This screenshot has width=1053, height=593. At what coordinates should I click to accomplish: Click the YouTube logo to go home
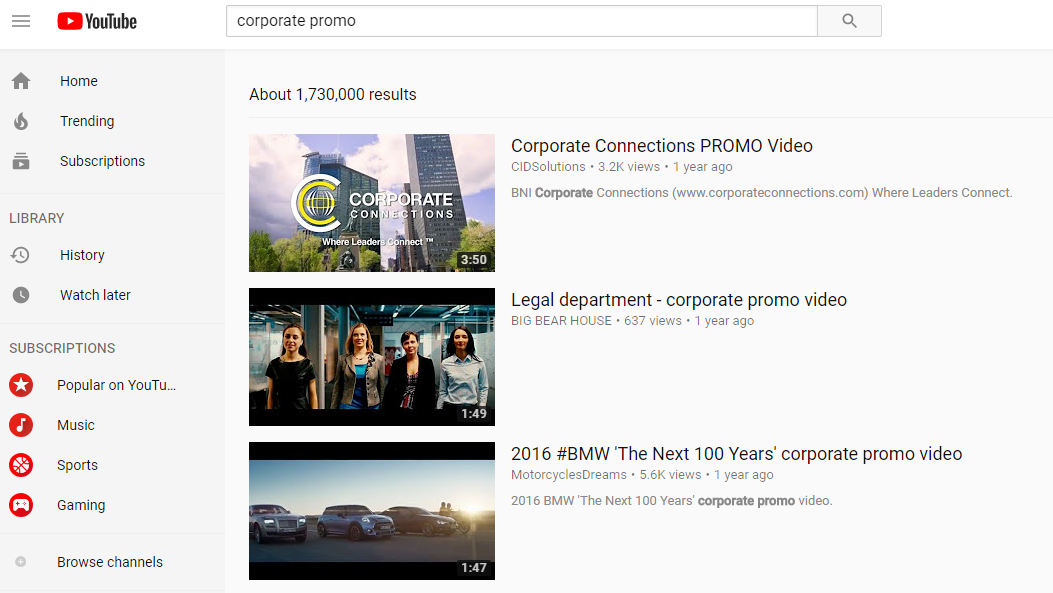pos(96,20)
